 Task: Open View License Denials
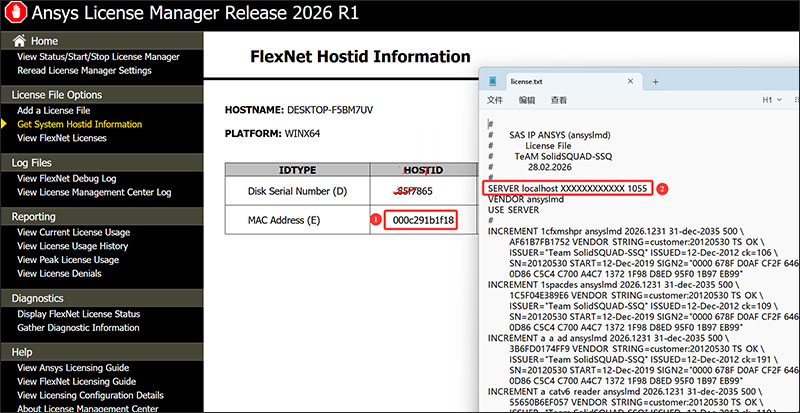point(59,274)
